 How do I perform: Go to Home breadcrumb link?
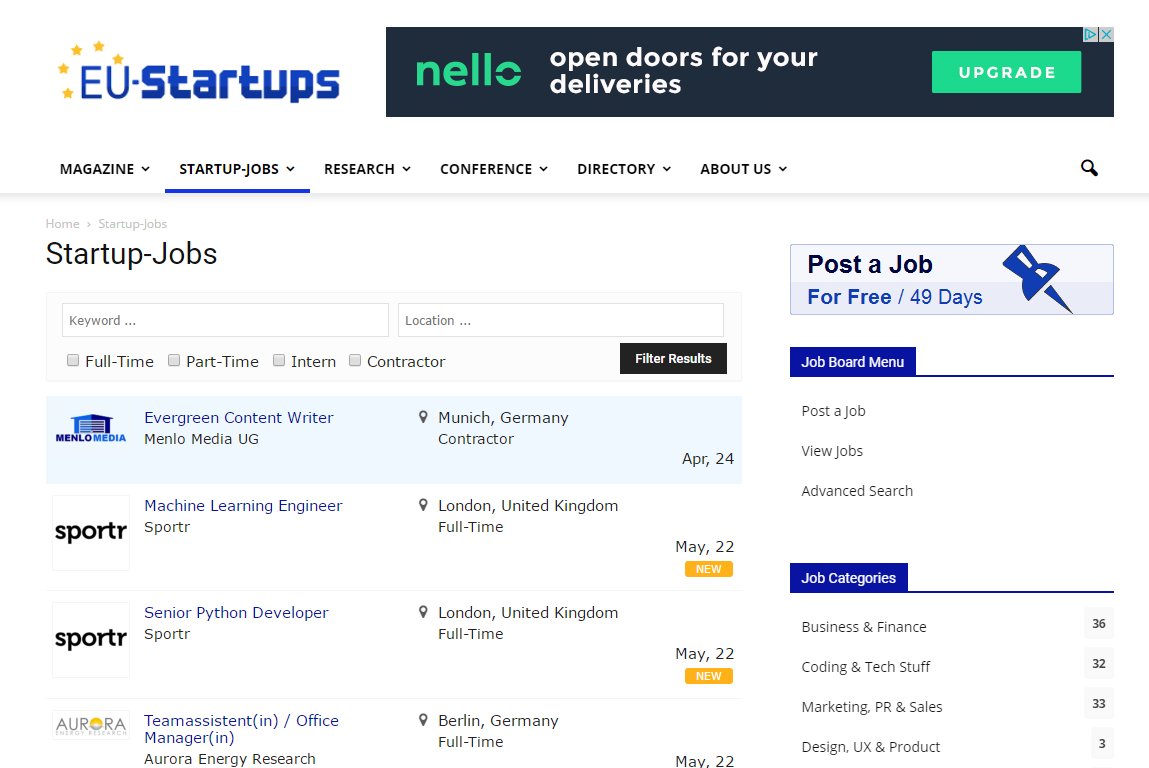point(62,224)
